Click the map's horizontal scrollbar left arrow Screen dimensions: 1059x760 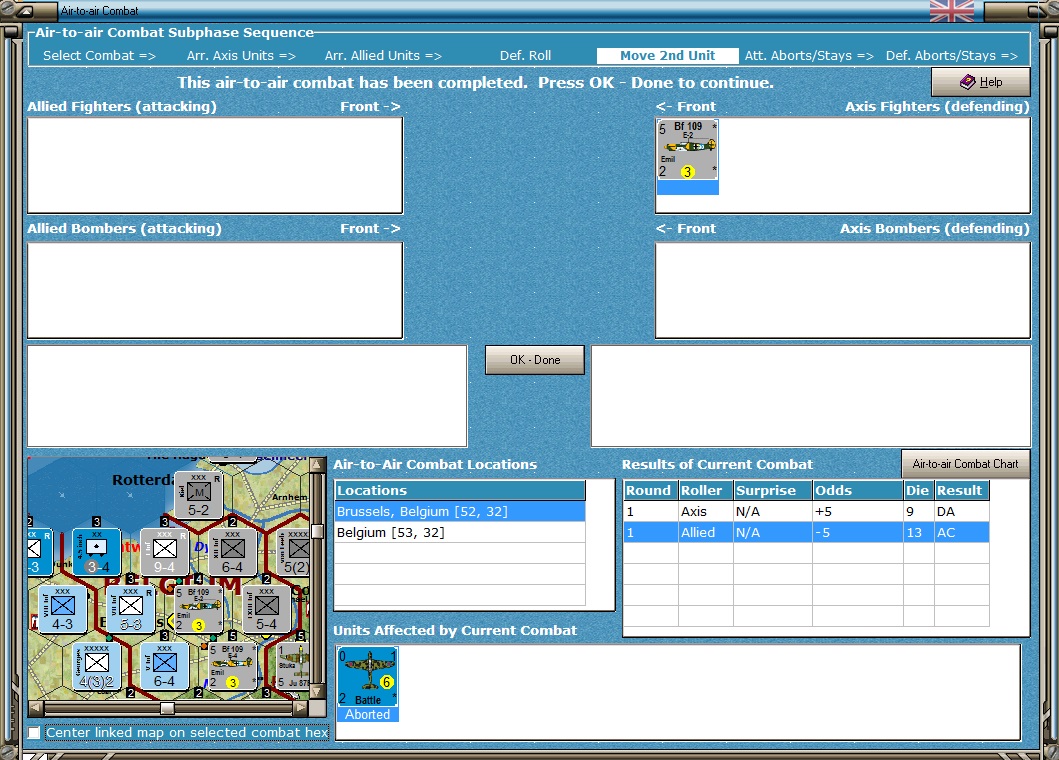pos(36,708)
